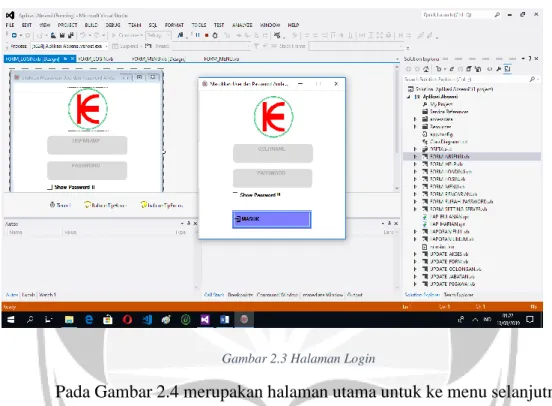The width and height of the screenshot is (552, 406).
Task: Expand the FORM SETTING SERVER.vb node
Action: [x=415, y=209]
